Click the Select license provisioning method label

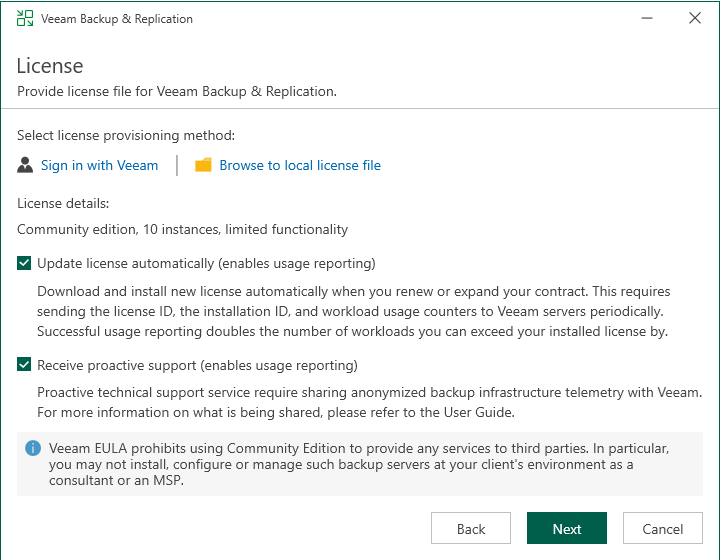tap(126, 135)
